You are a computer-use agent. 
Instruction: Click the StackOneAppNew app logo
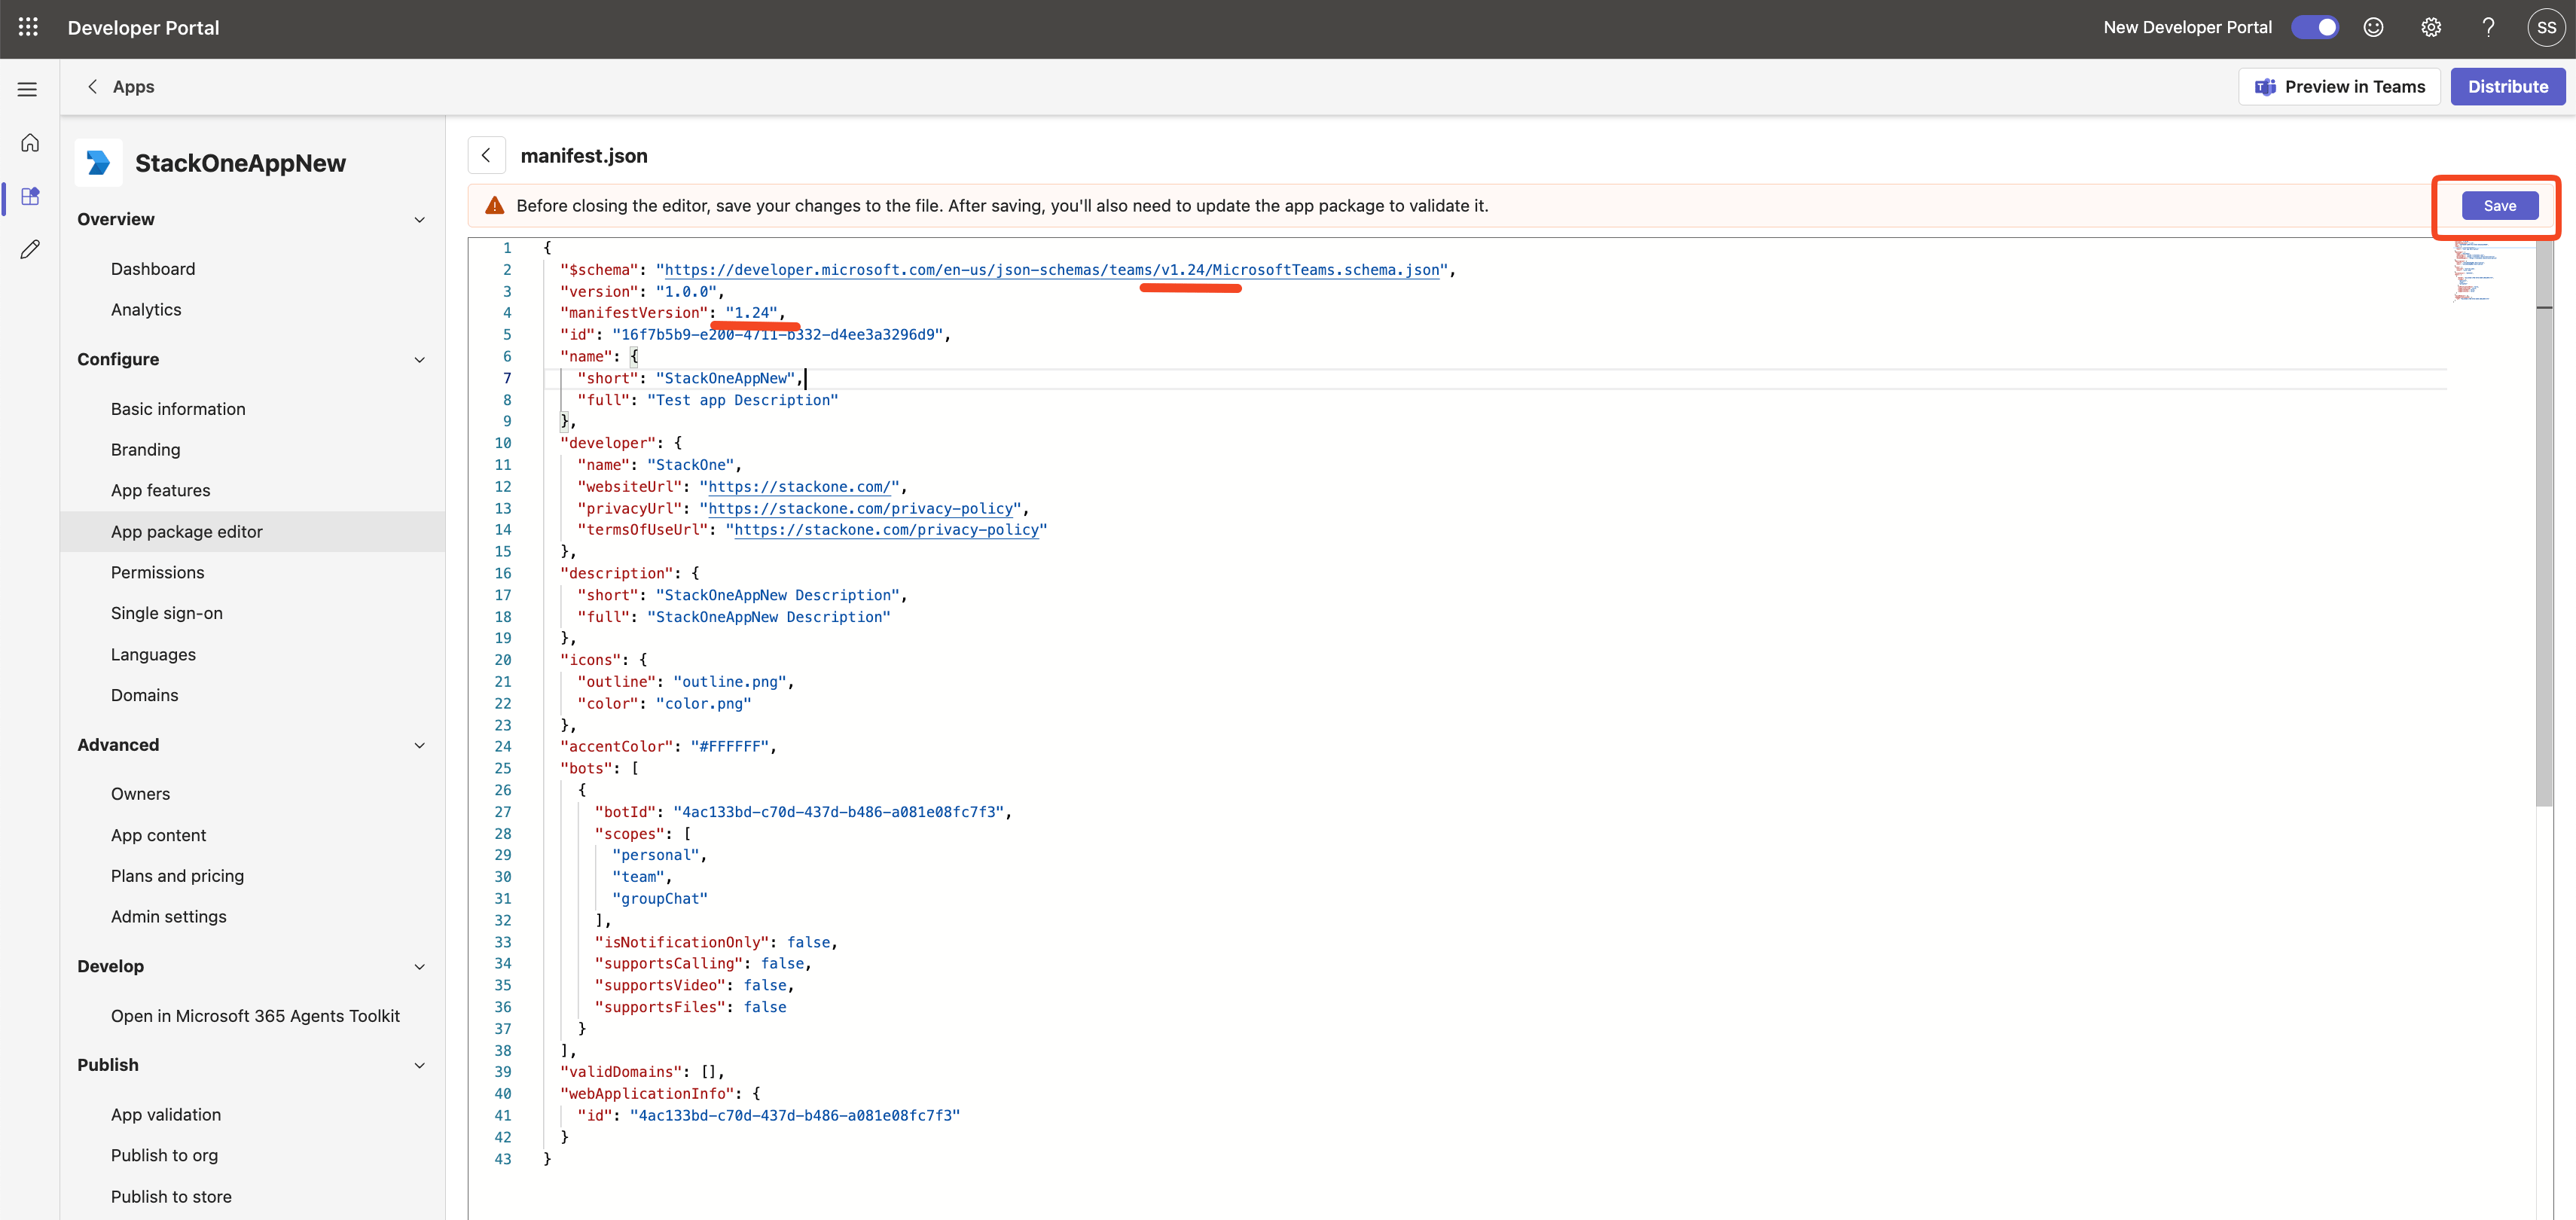[x=98, y=162]
